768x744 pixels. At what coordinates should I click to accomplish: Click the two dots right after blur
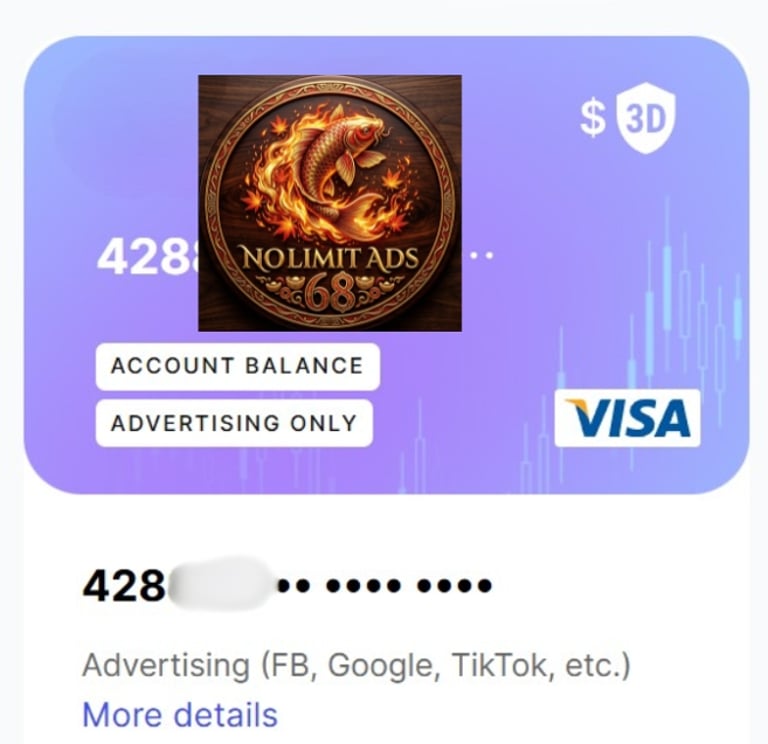[294, 585]
